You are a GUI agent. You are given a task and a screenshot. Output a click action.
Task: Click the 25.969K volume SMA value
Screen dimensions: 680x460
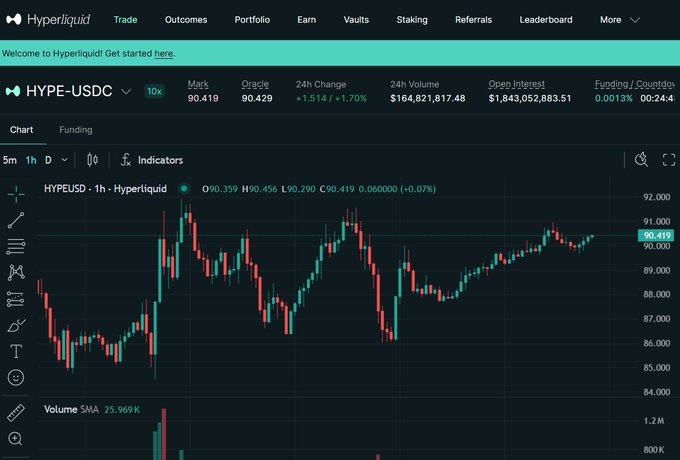[122, 410]
